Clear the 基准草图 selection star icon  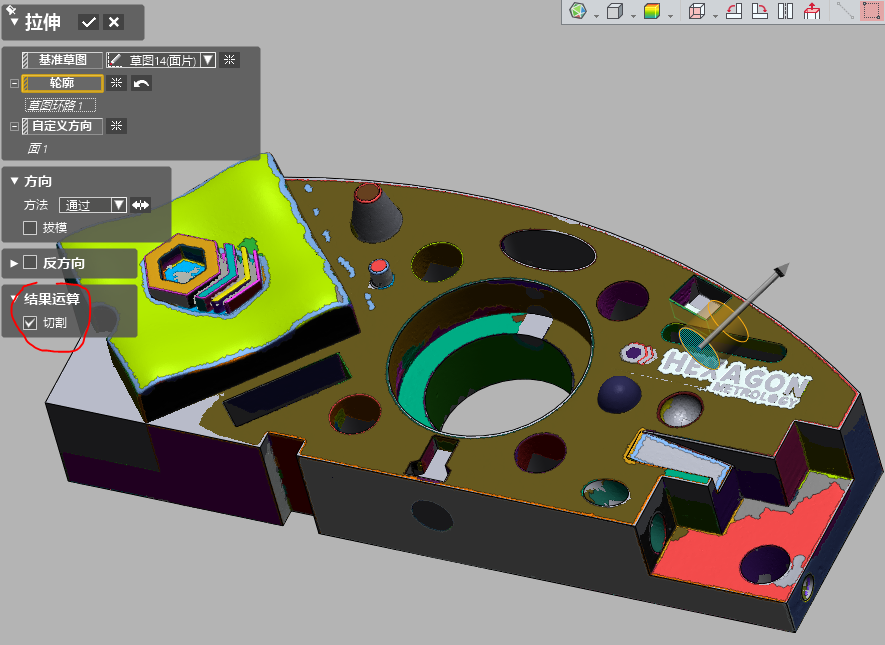point(230,60)
